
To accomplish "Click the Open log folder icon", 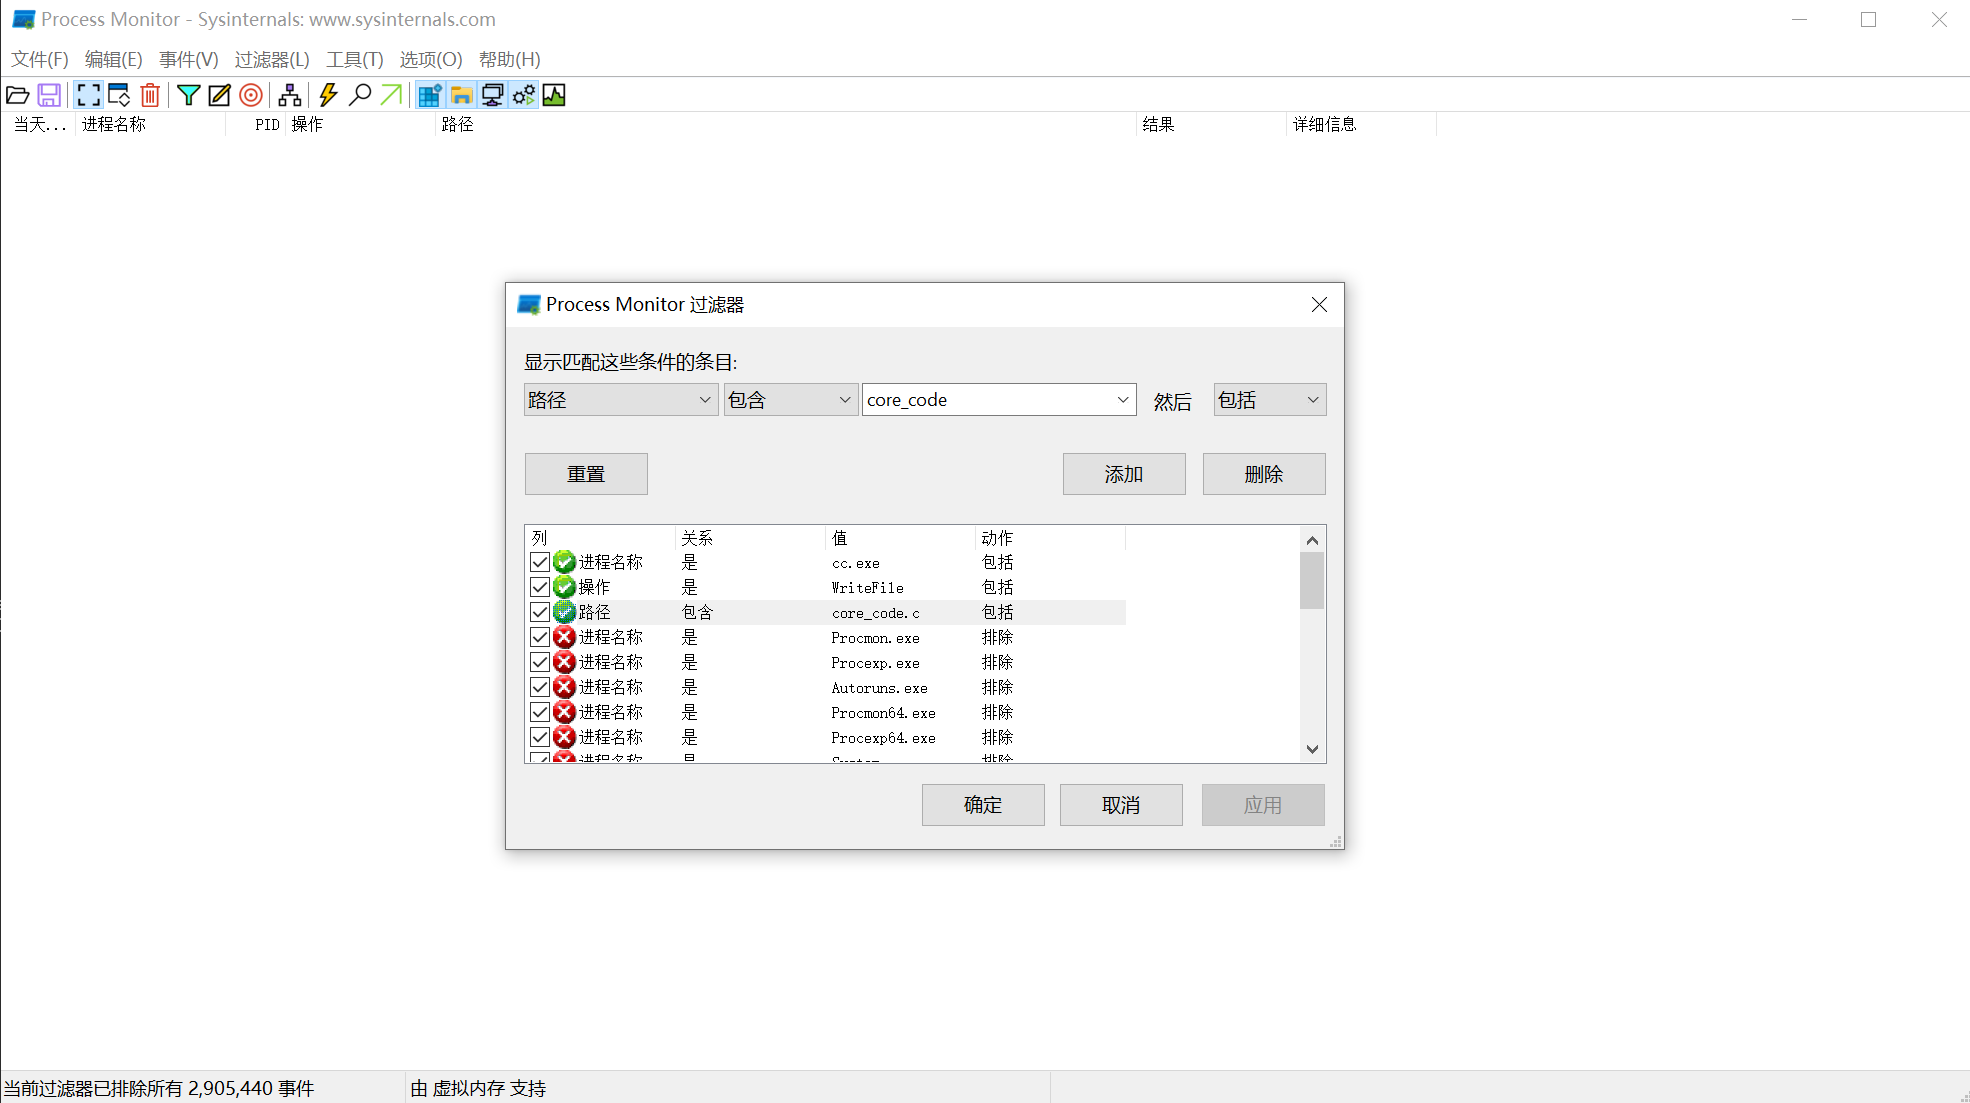I will point(18,95).
